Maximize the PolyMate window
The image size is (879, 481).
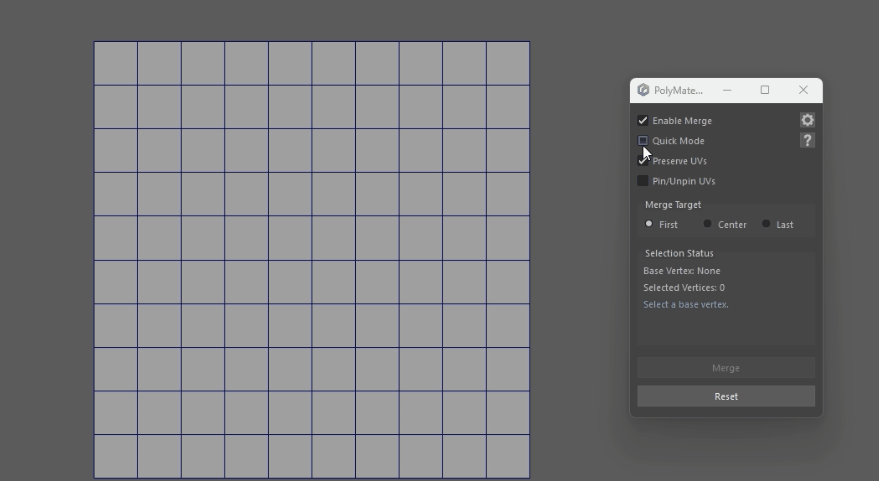pyautogui.click(x=765, y=90)
